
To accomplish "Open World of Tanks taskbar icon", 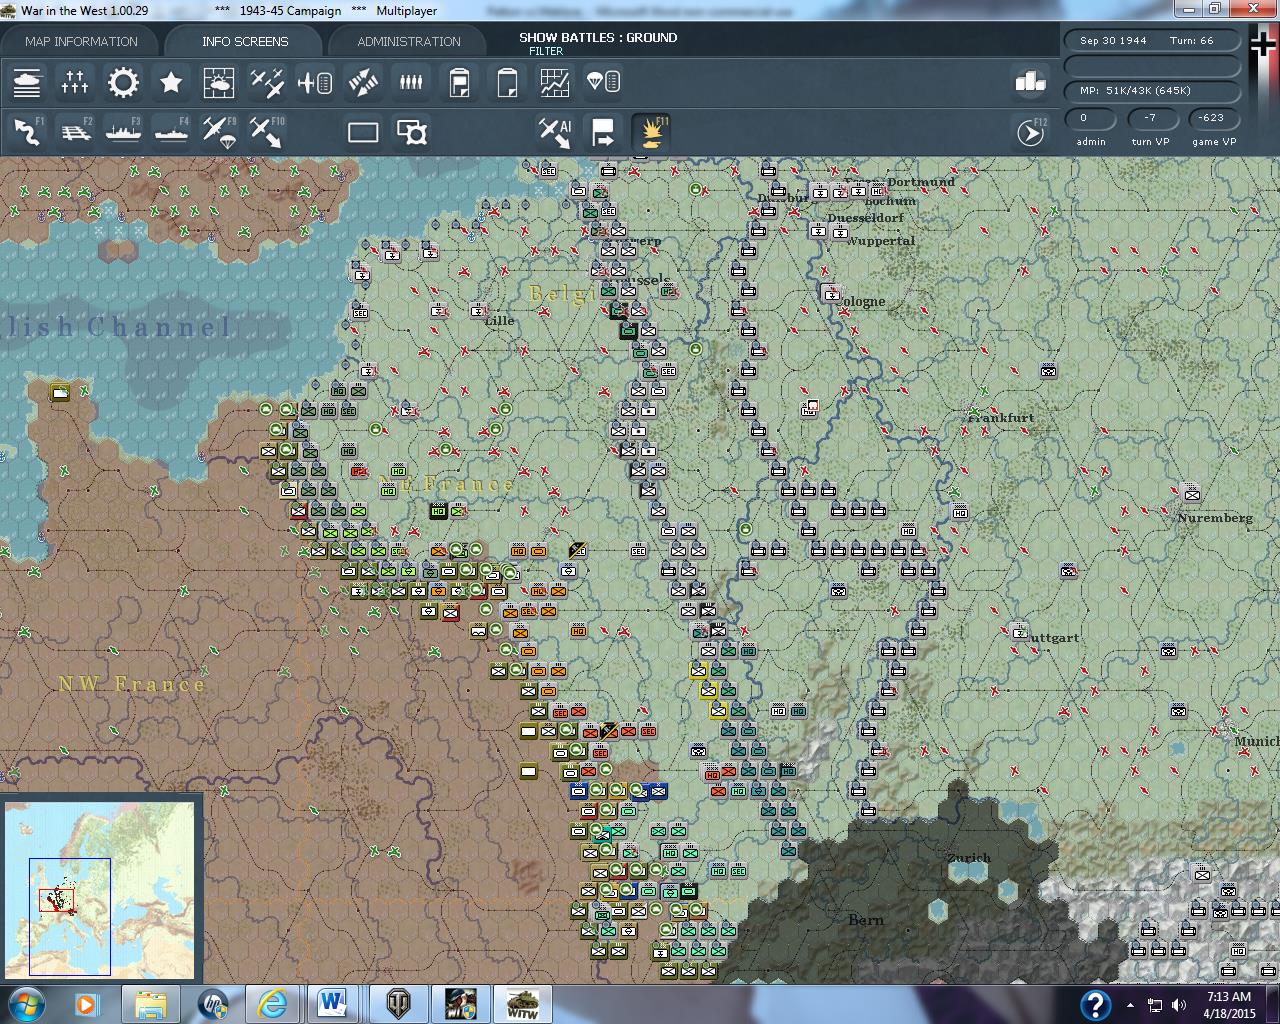I will pos(399,1004).
